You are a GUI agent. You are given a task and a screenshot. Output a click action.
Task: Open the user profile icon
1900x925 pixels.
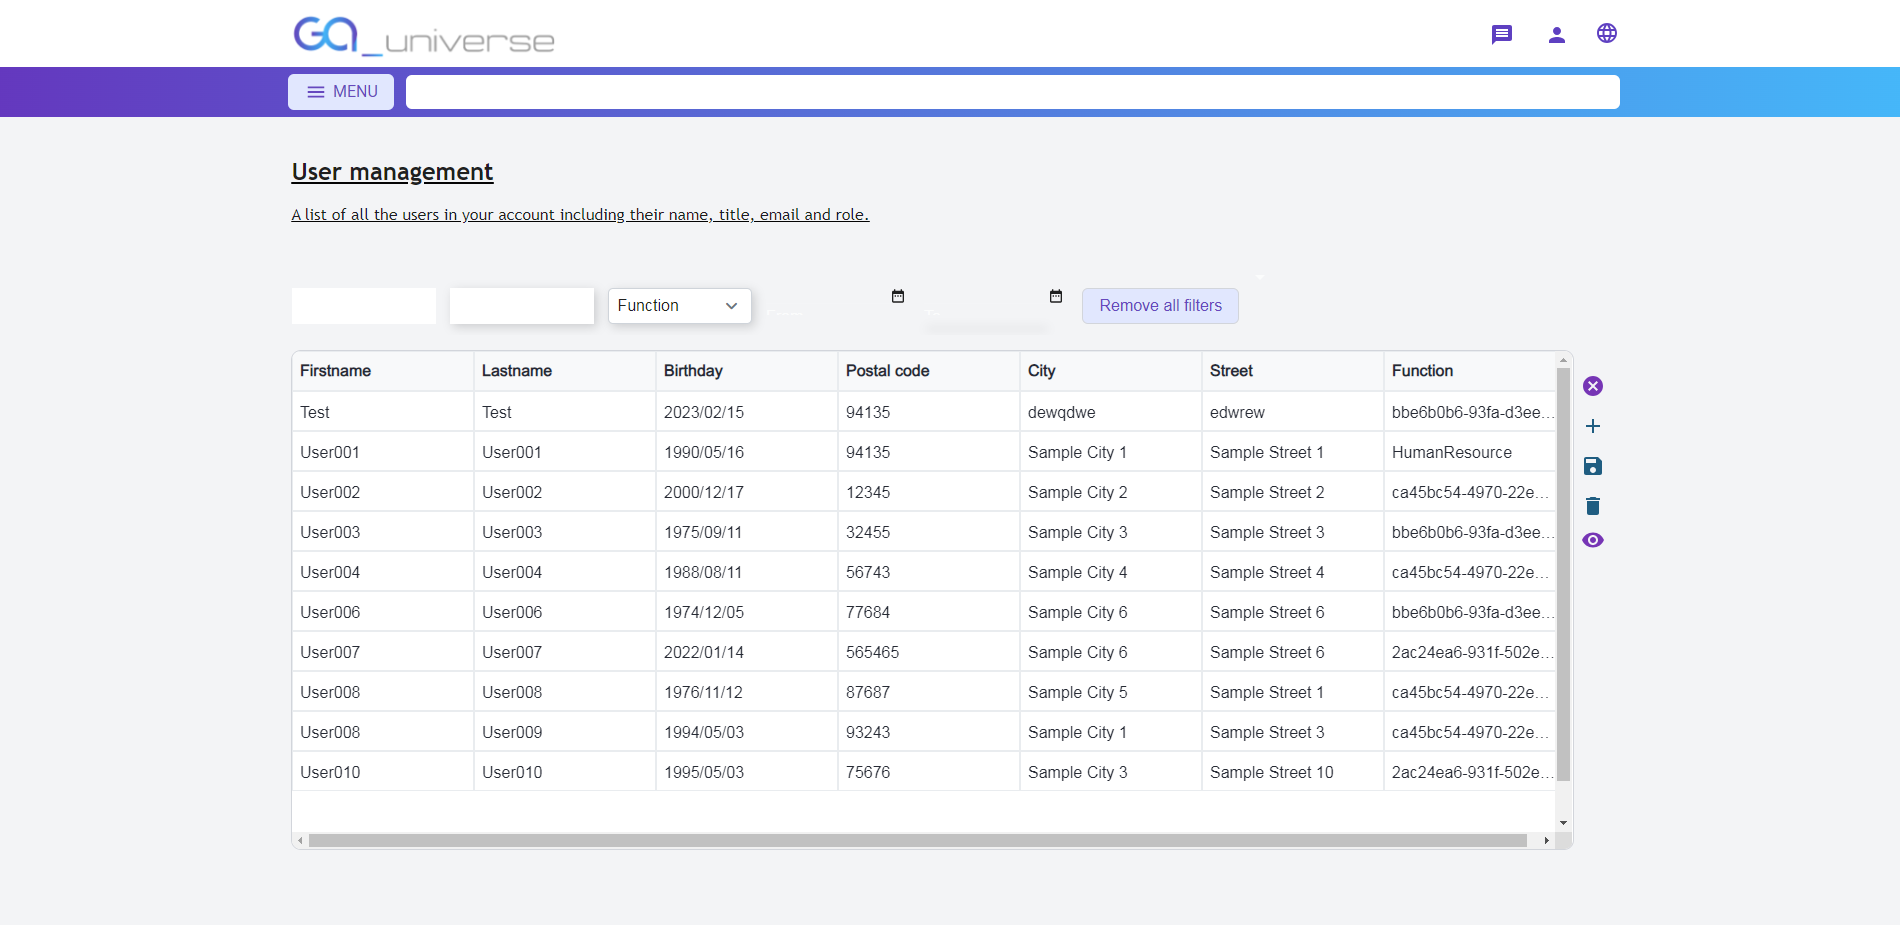click(1556, 35)
